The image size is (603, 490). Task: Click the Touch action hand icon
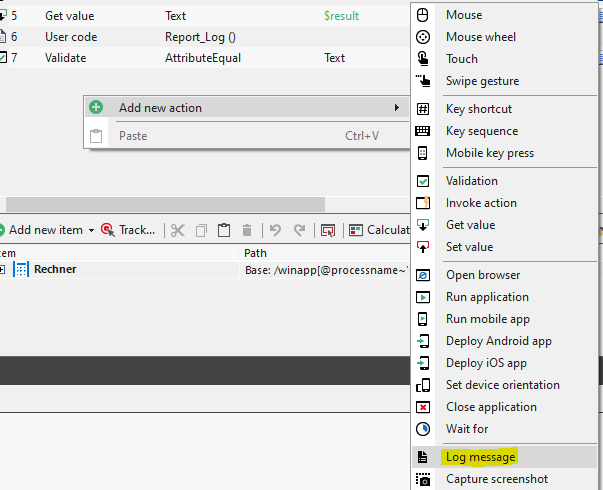click(423, 59)
